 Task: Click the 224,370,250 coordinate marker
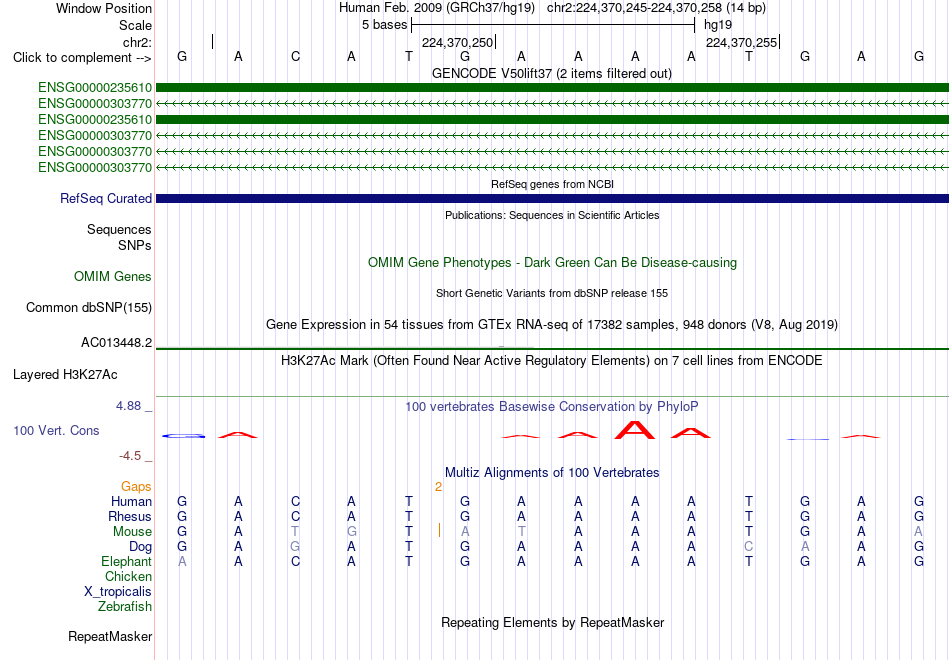click(457, 42)
